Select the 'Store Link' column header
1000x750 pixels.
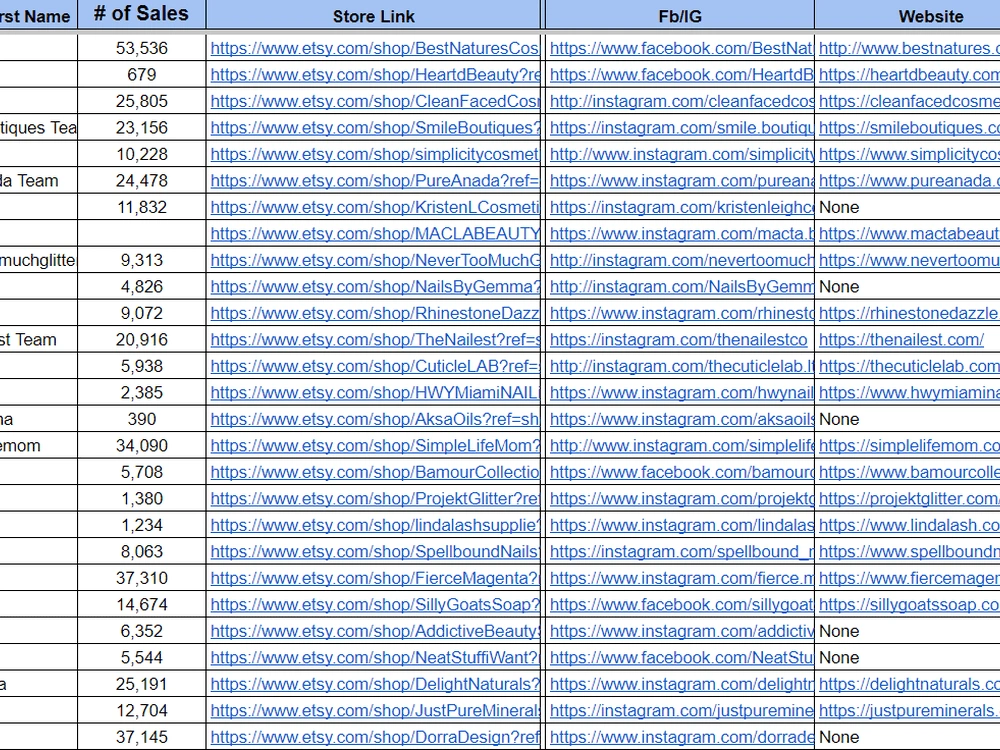click(374, 16)
